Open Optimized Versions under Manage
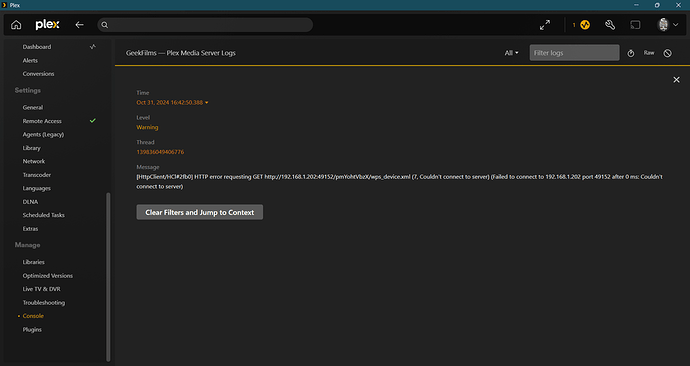The height and width of the screenshot is (366, 690). [48, 276]
